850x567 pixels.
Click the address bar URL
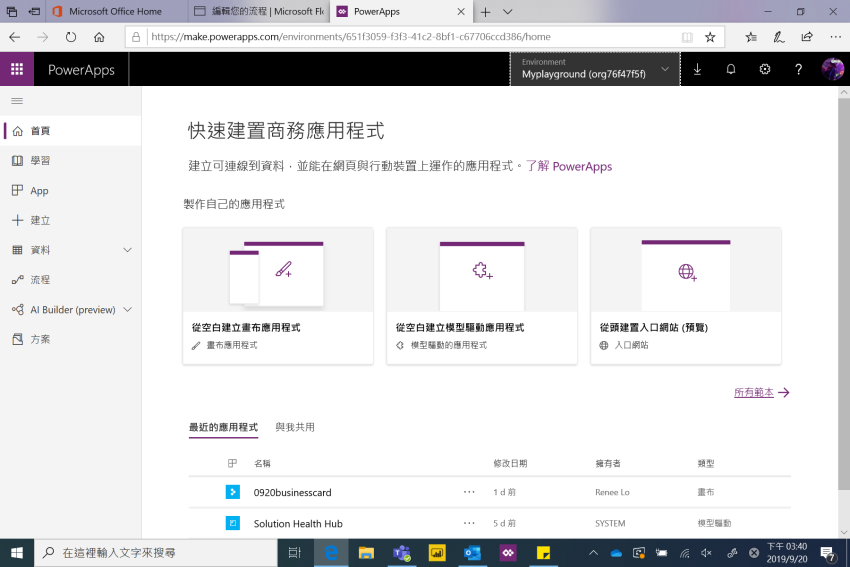pyautogui.click(x=351, y=37)
